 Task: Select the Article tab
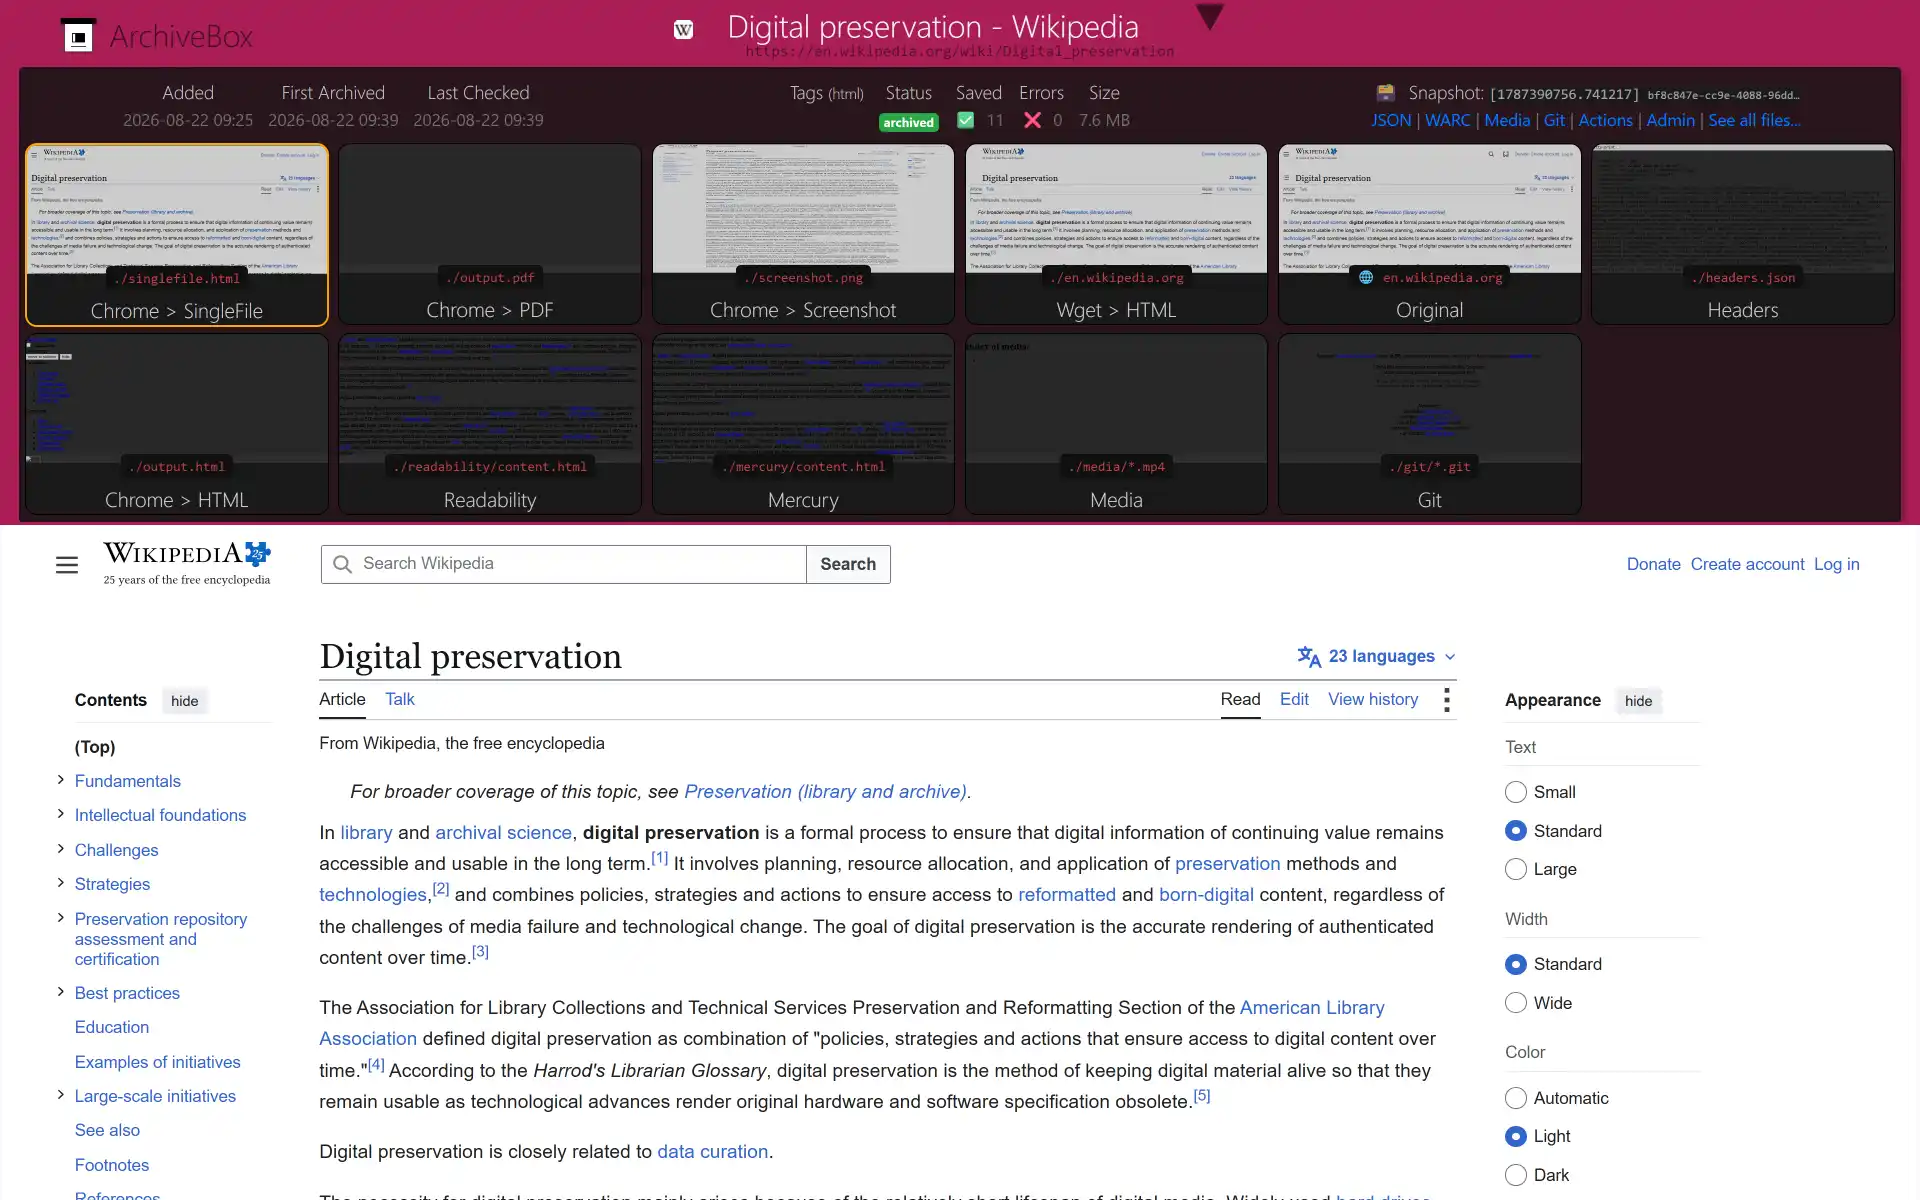pyautogui.click(x=342, y=699)
